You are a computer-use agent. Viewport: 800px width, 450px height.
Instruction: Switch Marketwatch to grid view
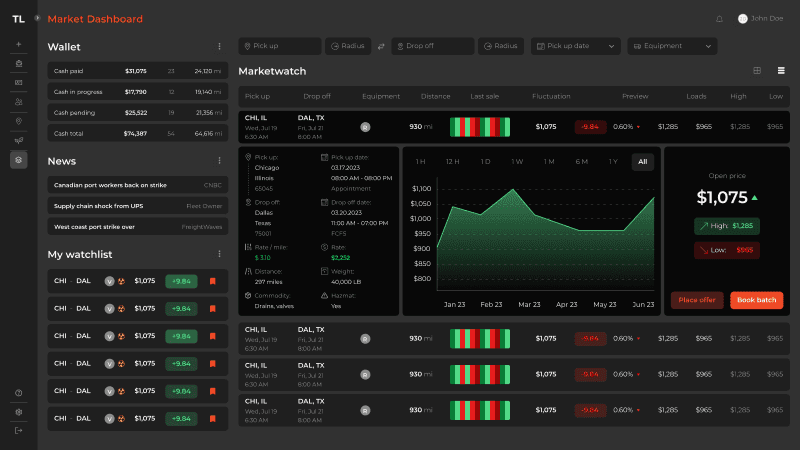click(x=757, y=71)
